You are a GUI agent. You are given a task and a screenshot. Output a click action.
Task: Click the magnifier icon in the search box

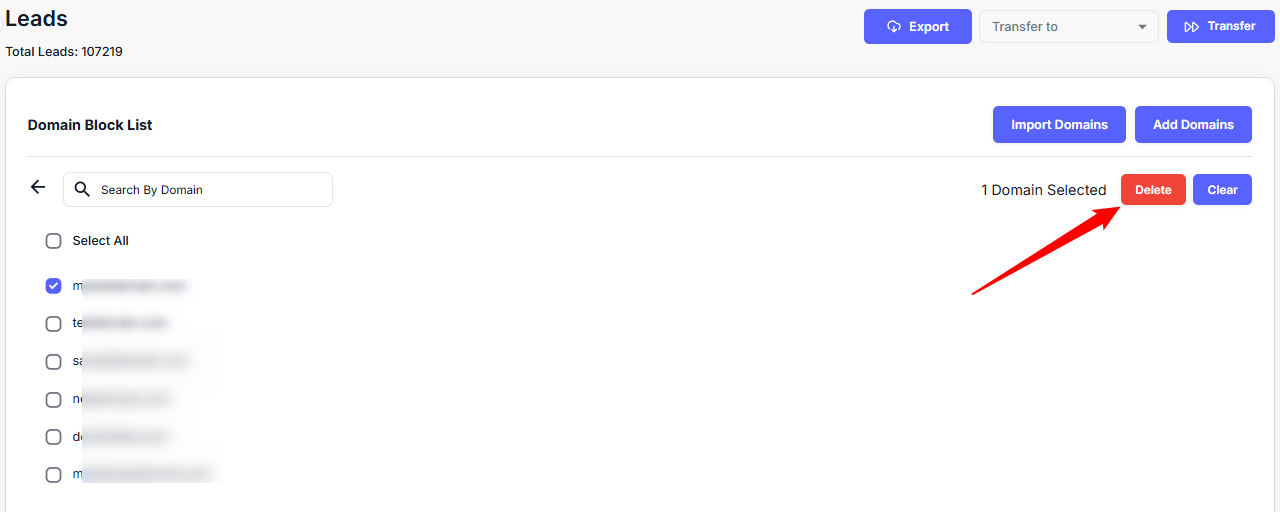point(83,189)
